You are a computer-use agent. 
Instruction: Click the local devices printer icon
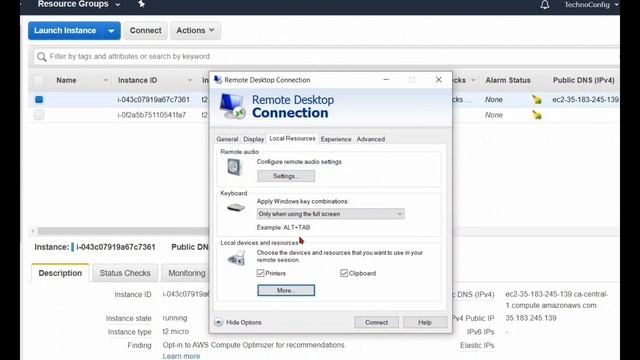point(236,259)
